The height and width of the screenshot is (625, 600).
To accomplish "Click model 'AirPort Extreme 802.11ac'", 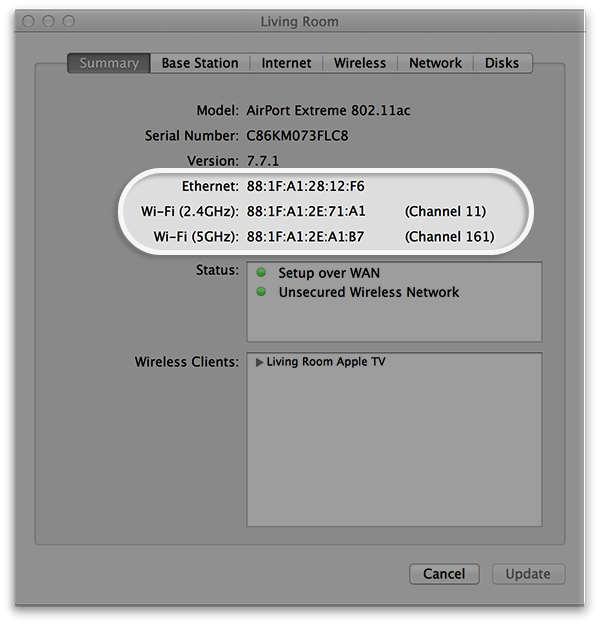I will pyautogui.click(x=328, y=110).
